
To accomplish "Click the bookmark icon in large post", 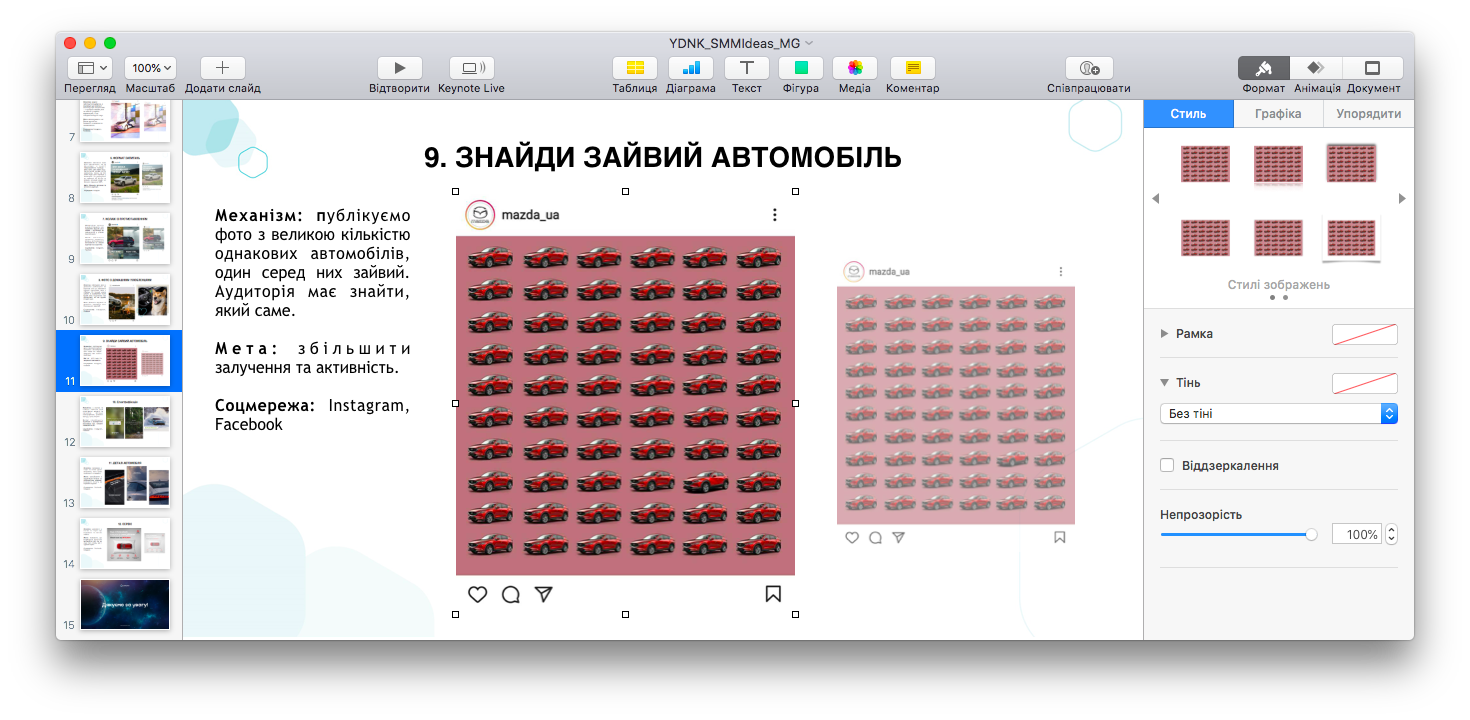I will pyautogui.click(x=773, y=594).
